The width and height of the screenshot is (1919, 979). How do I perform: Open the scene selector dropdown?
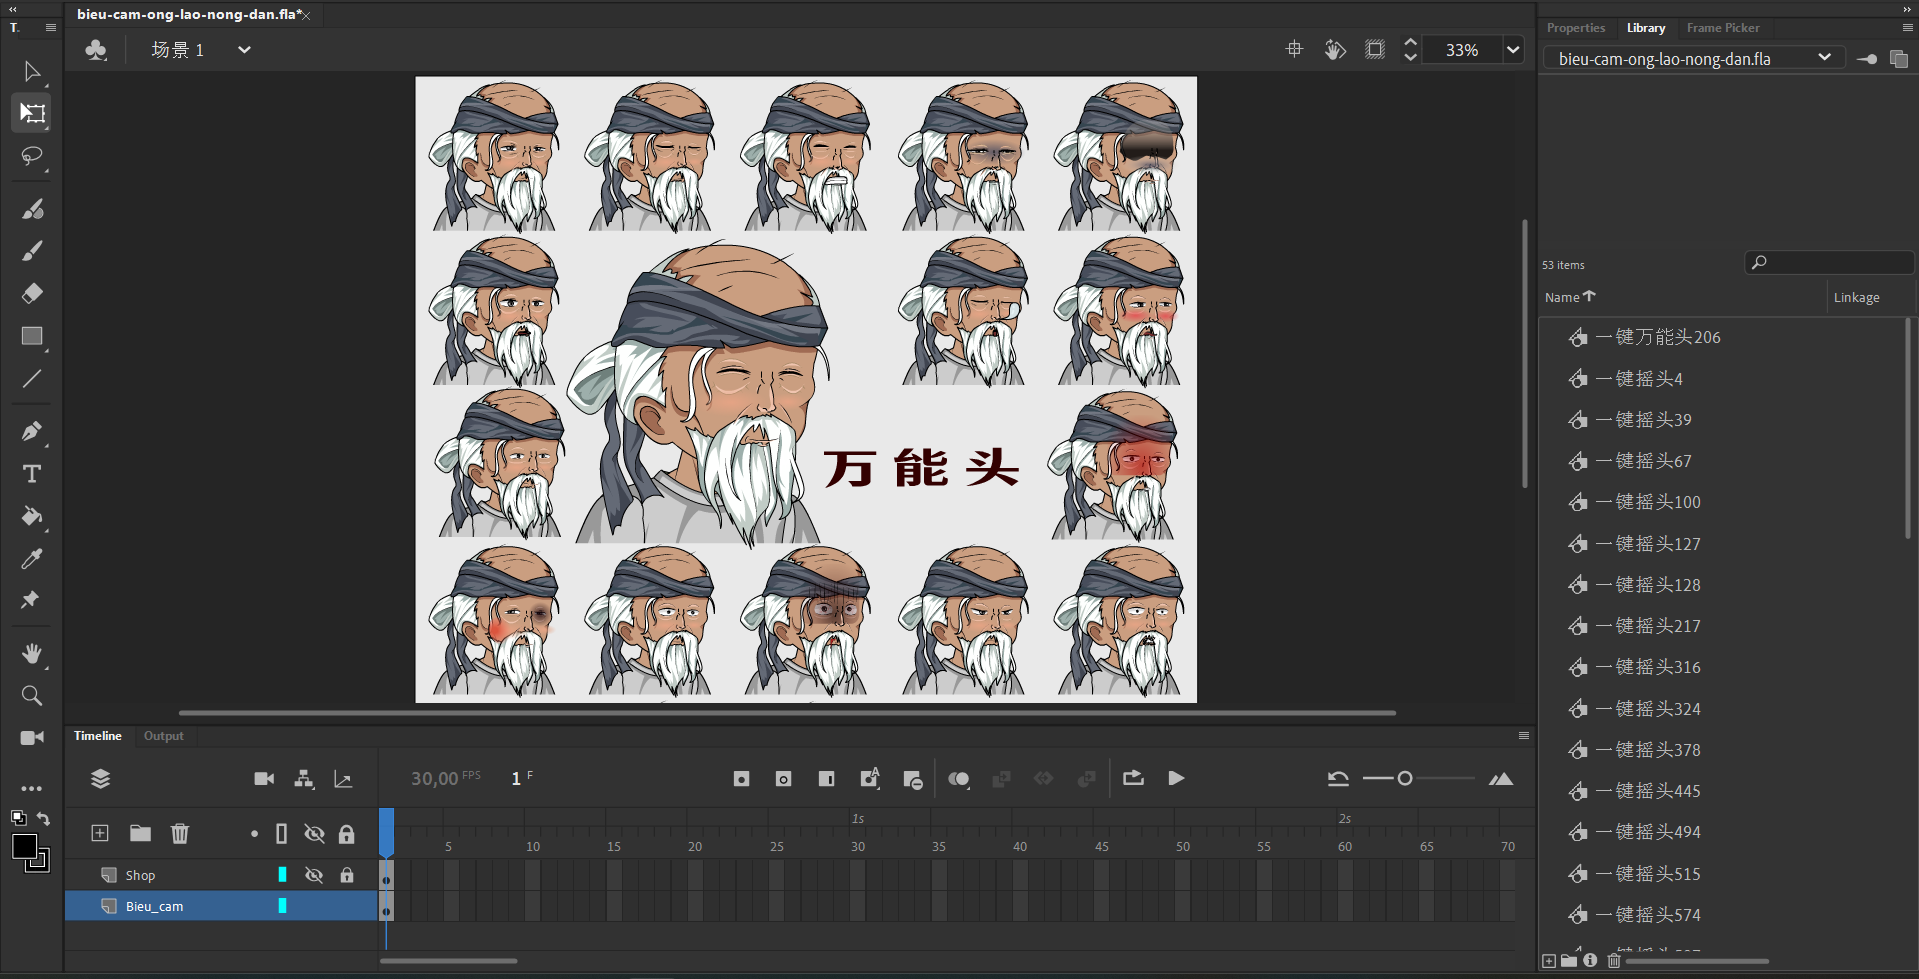pyautogui.click(x=243, y=50)
